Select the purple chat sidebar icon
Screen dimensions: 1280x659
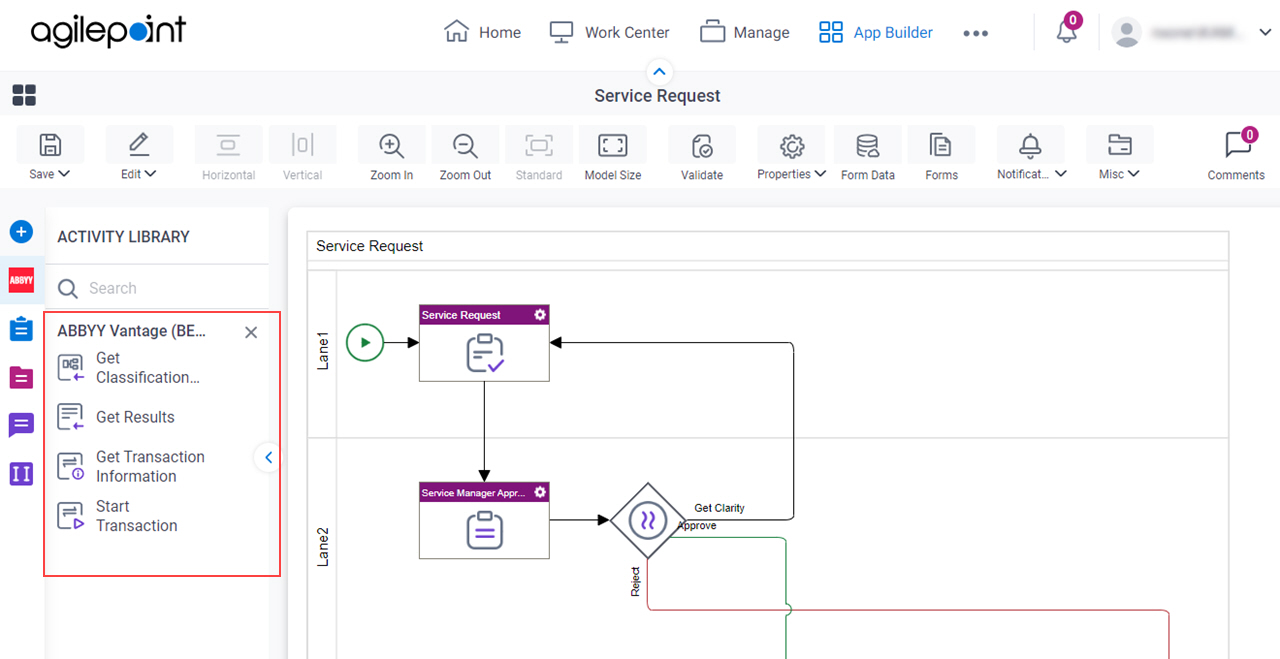click(21, 425)
